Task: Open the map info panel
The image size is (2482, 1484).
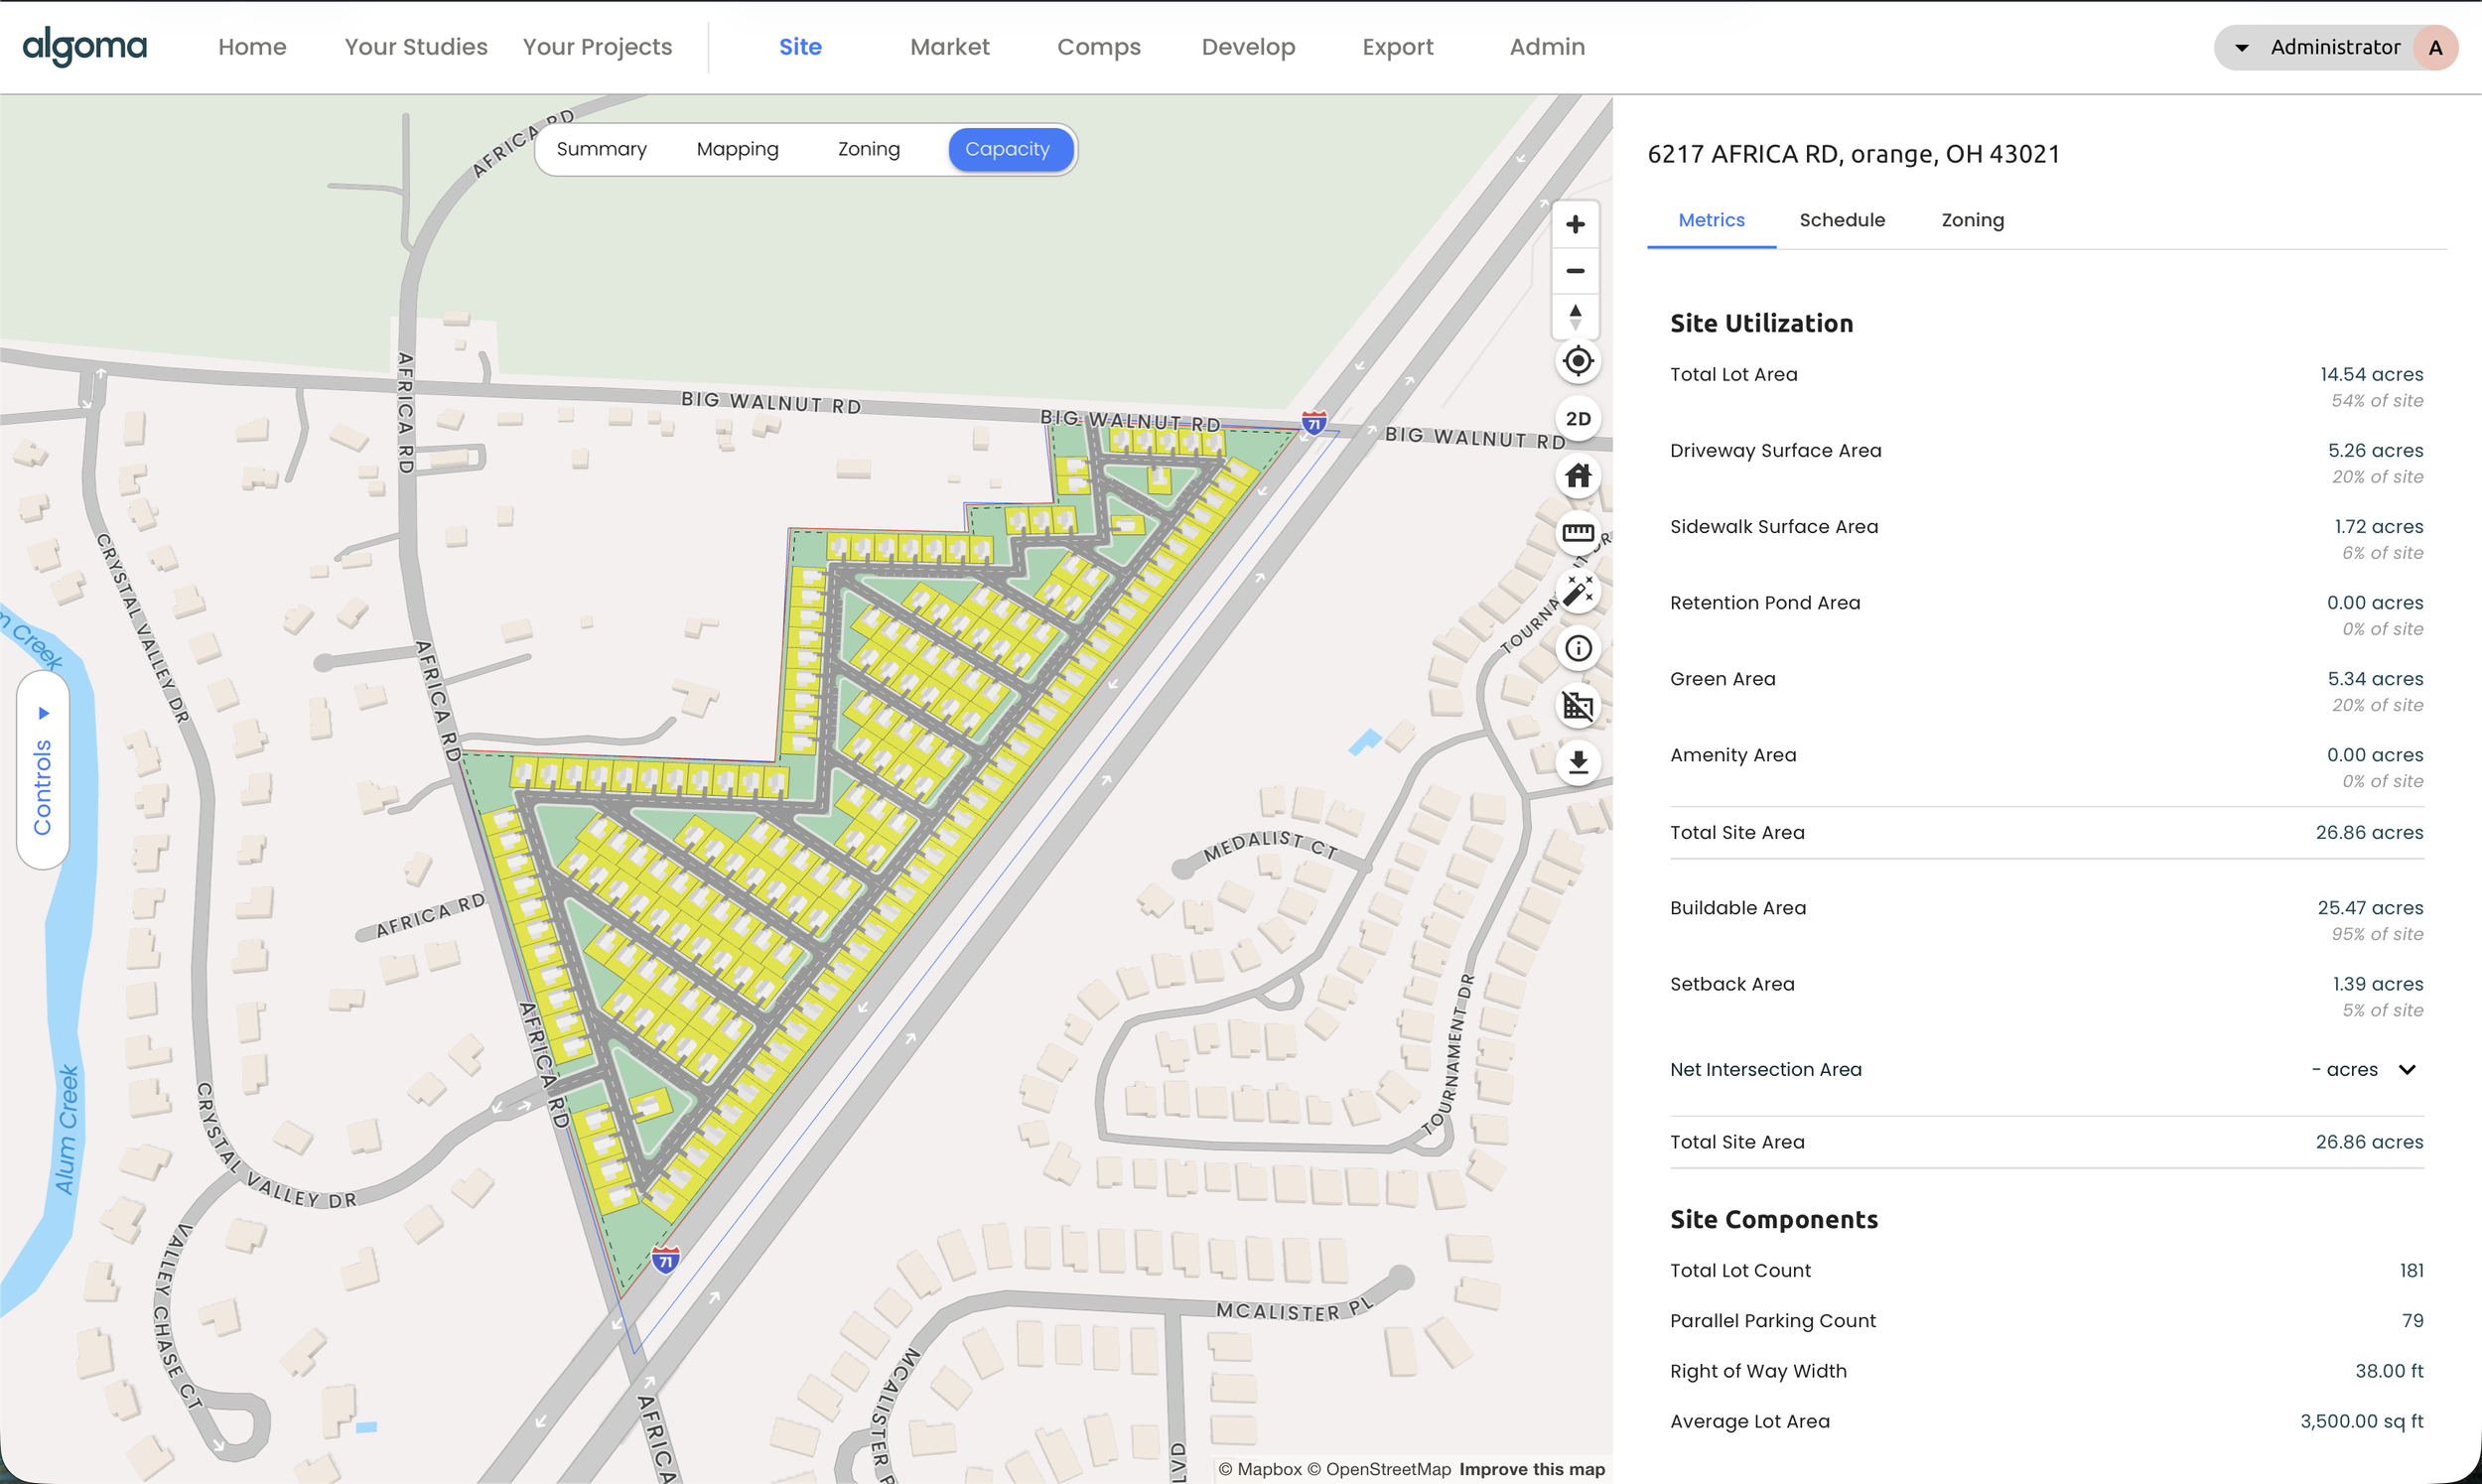Action: [1578, 648]
